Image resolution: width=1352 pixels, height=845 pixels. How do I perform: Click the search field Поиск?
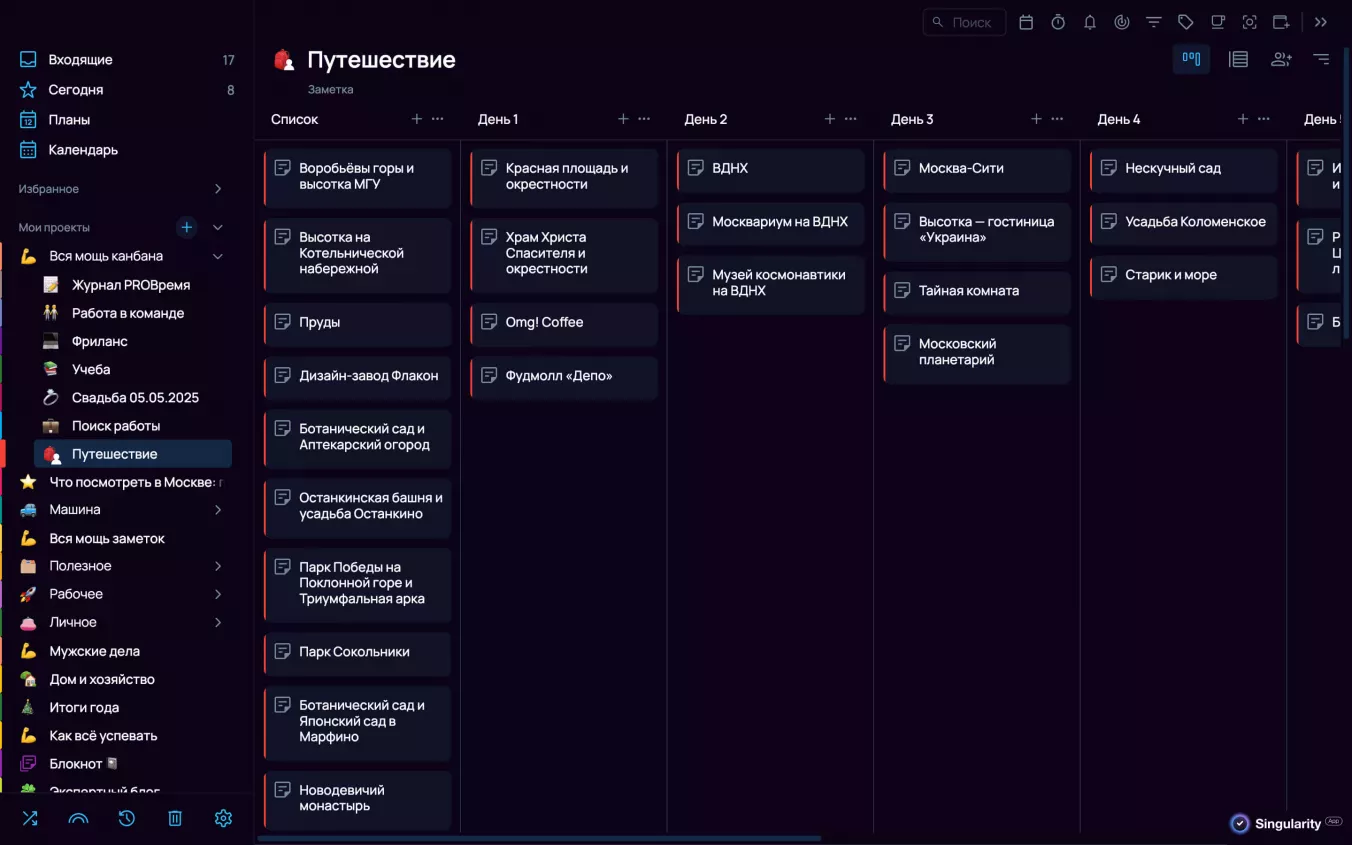click(964, 22)
